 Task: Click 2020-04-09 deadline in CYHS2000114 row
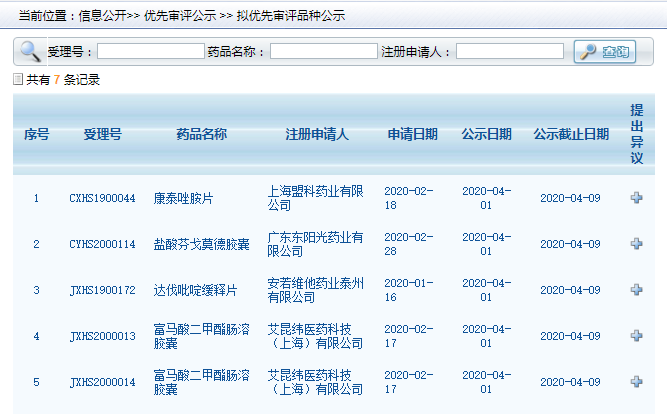570,244
